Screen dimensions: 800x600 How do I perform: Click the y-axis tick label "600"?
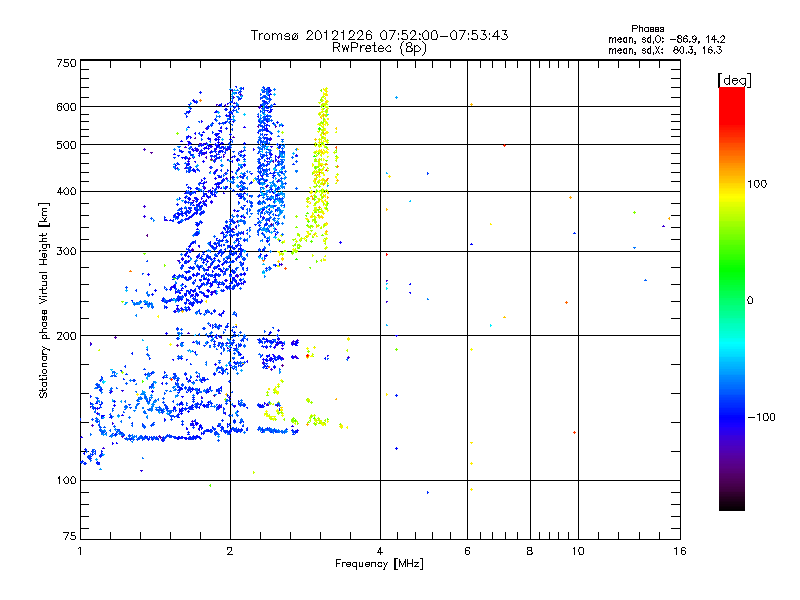66,107
